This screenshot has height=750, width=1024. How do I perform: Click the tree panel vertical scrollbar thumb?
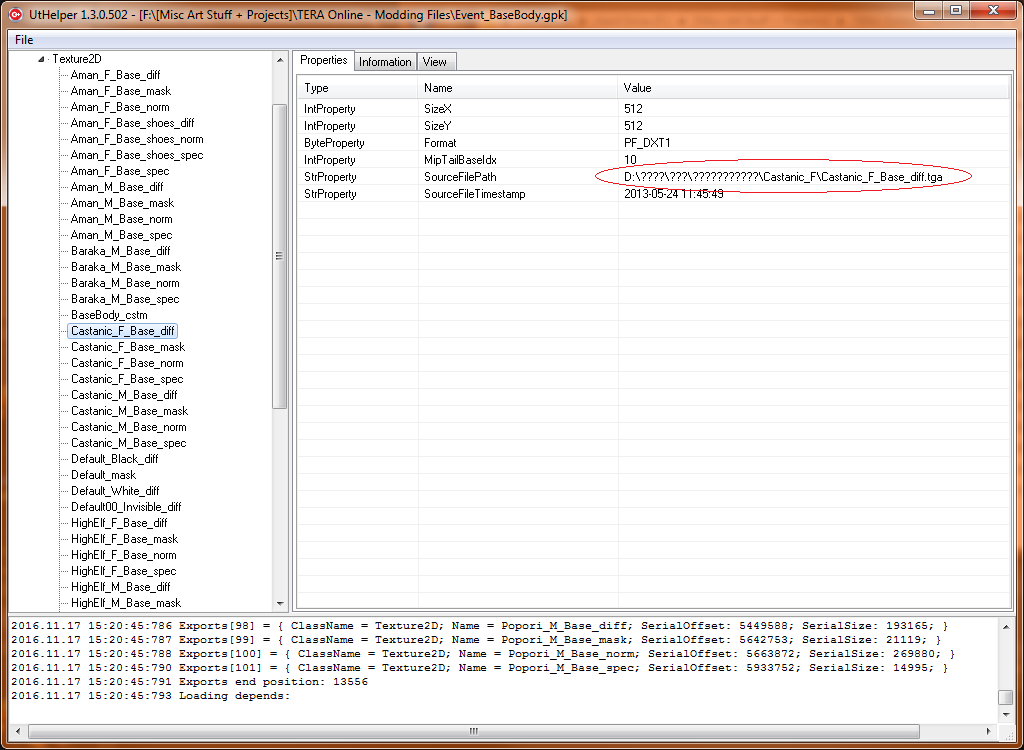point(280,255)
